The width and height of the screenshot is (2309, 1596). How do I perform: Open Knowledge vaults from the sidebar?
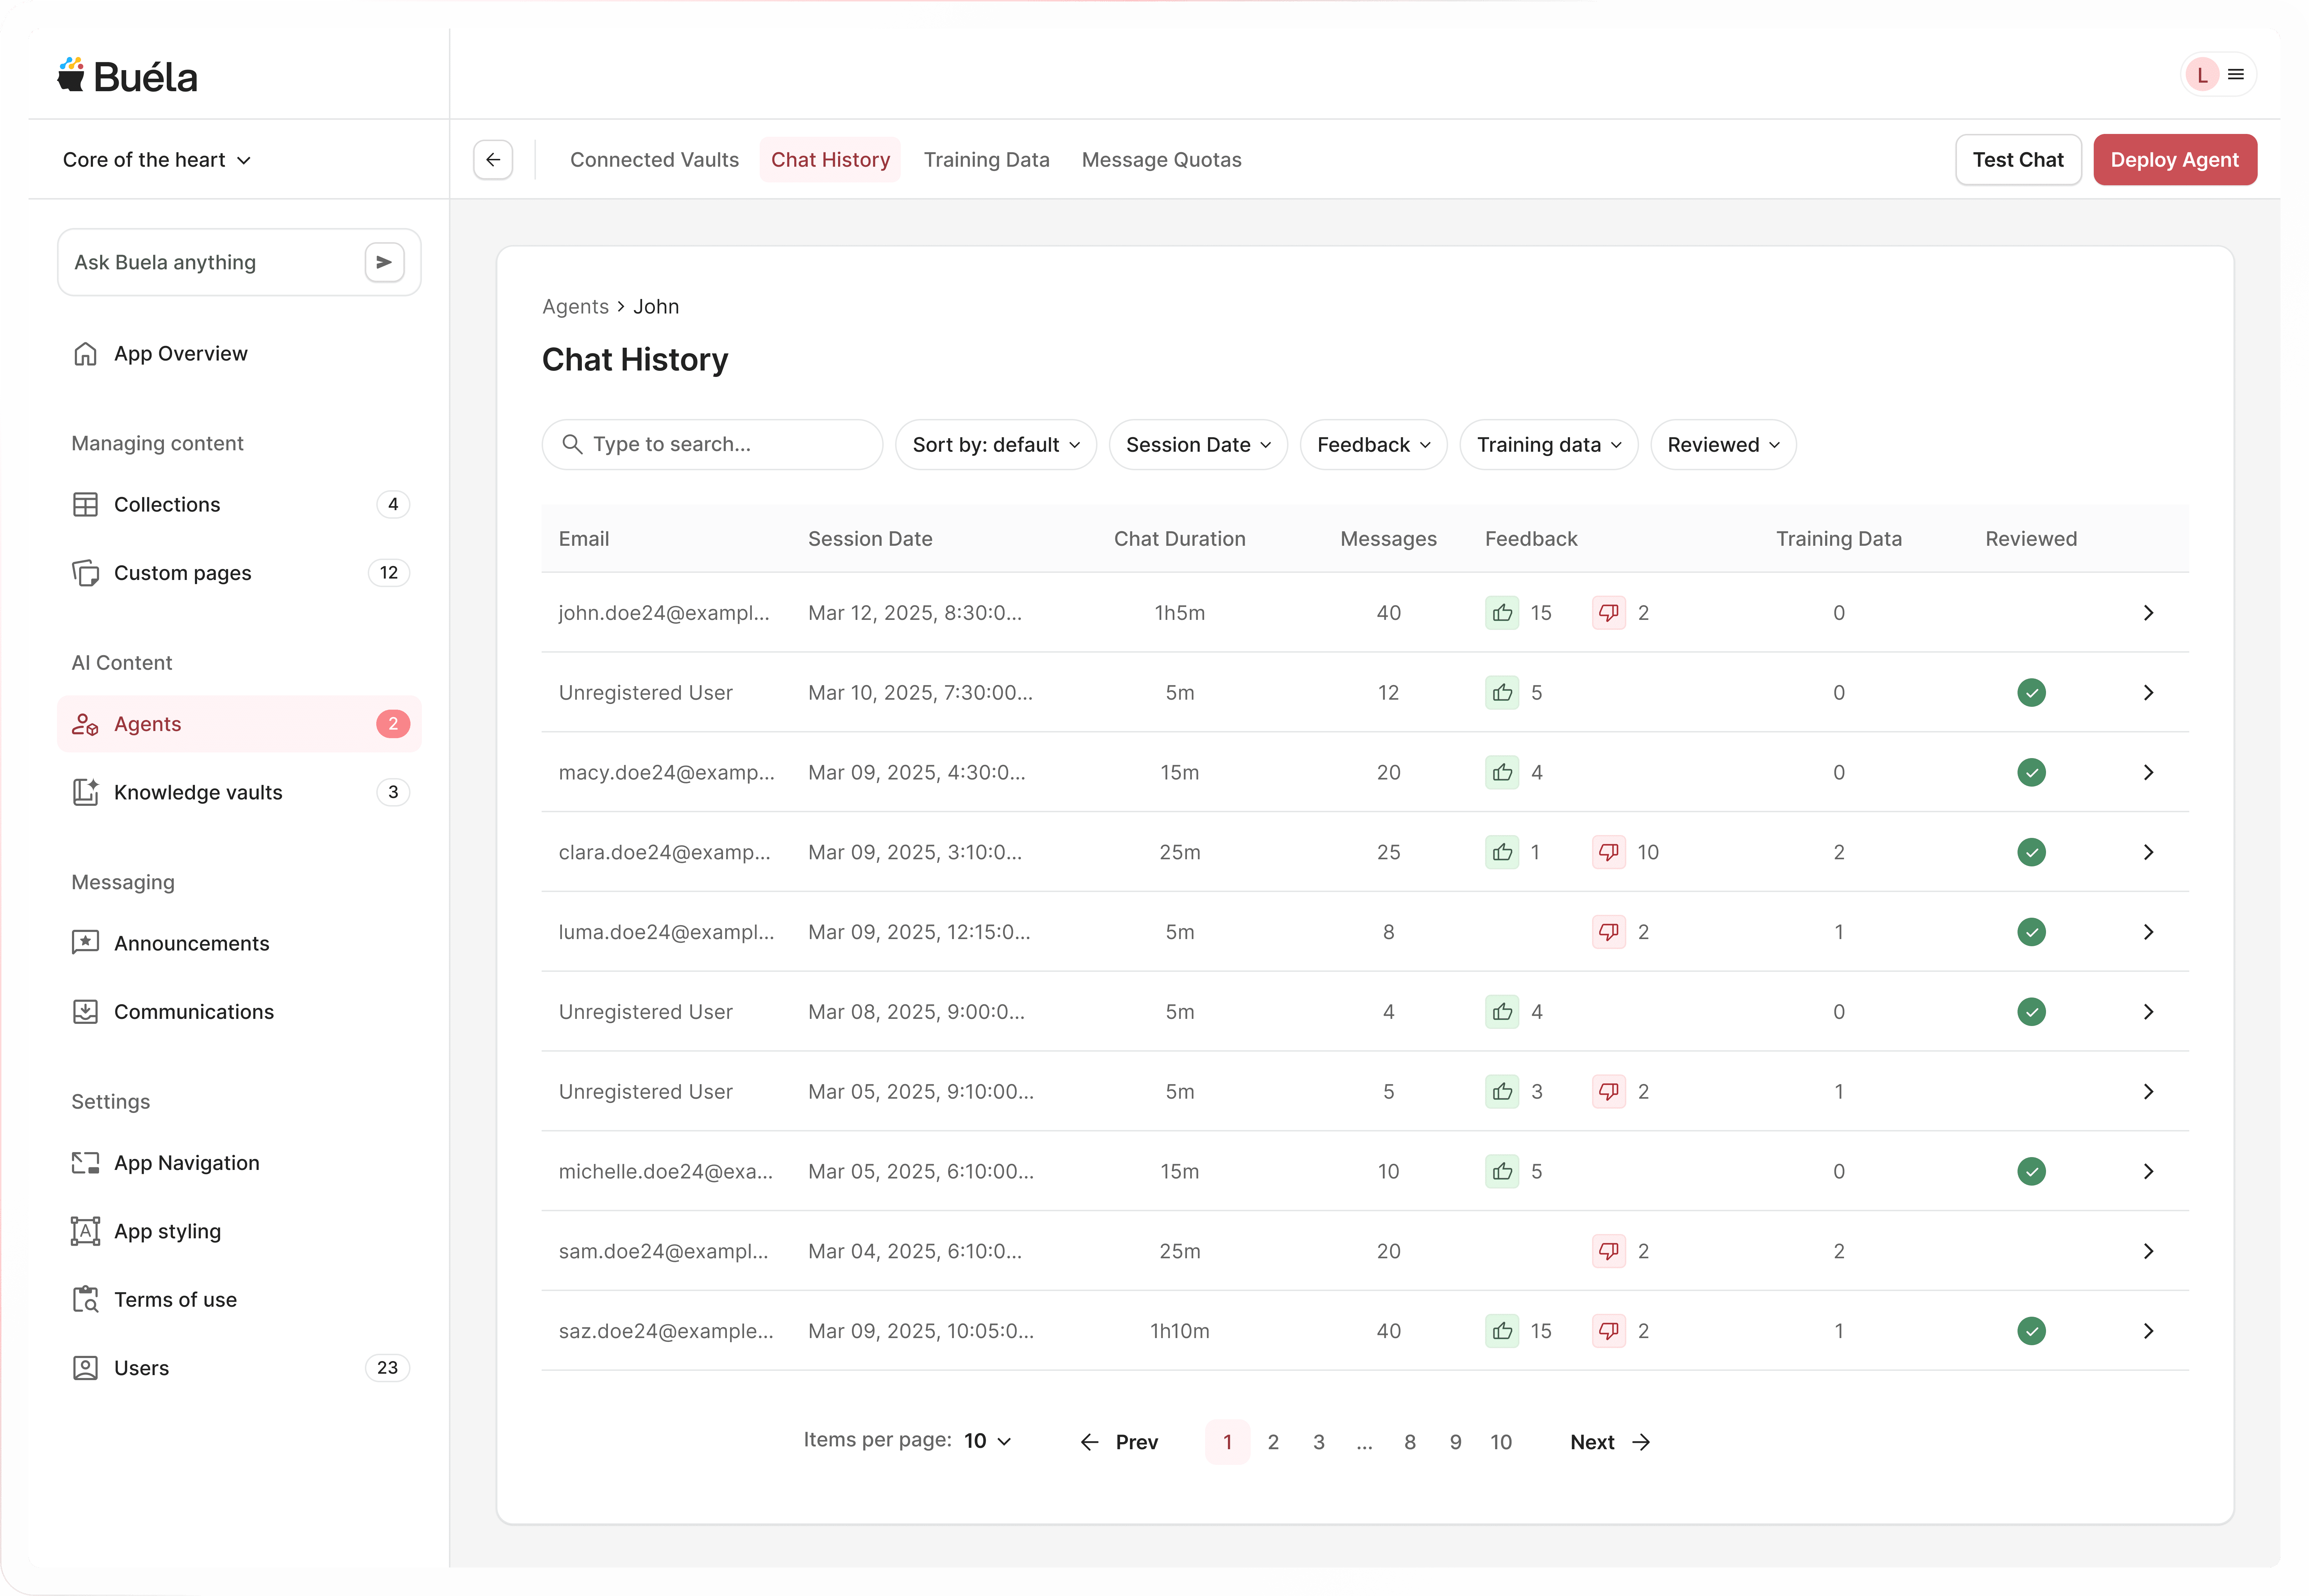pyautogui.click(x=198, y=792)
